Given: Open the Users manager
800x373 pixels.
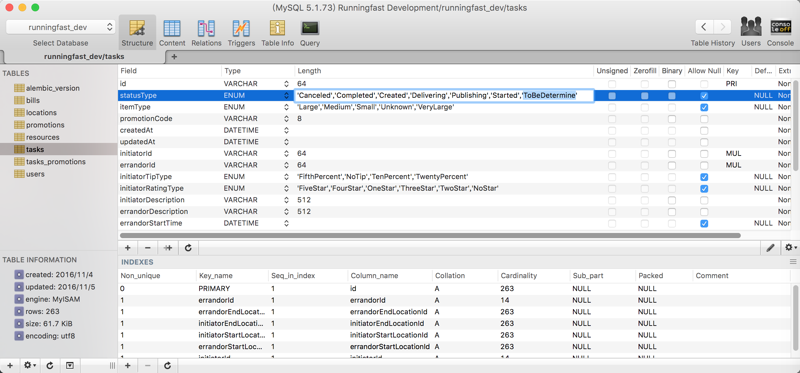Looking at the screenshot, I should coord(751,33).
